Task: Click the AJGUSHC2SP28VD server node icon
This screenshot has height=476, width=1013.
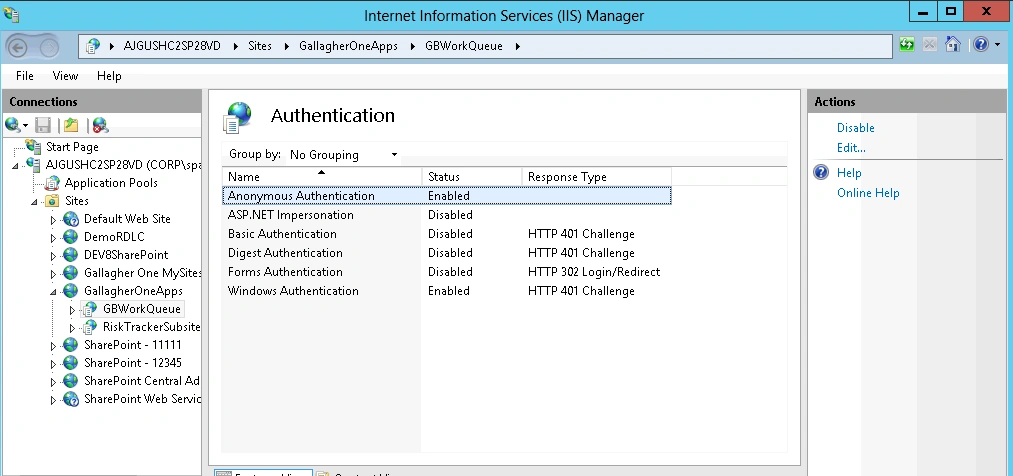Action: 33,165
